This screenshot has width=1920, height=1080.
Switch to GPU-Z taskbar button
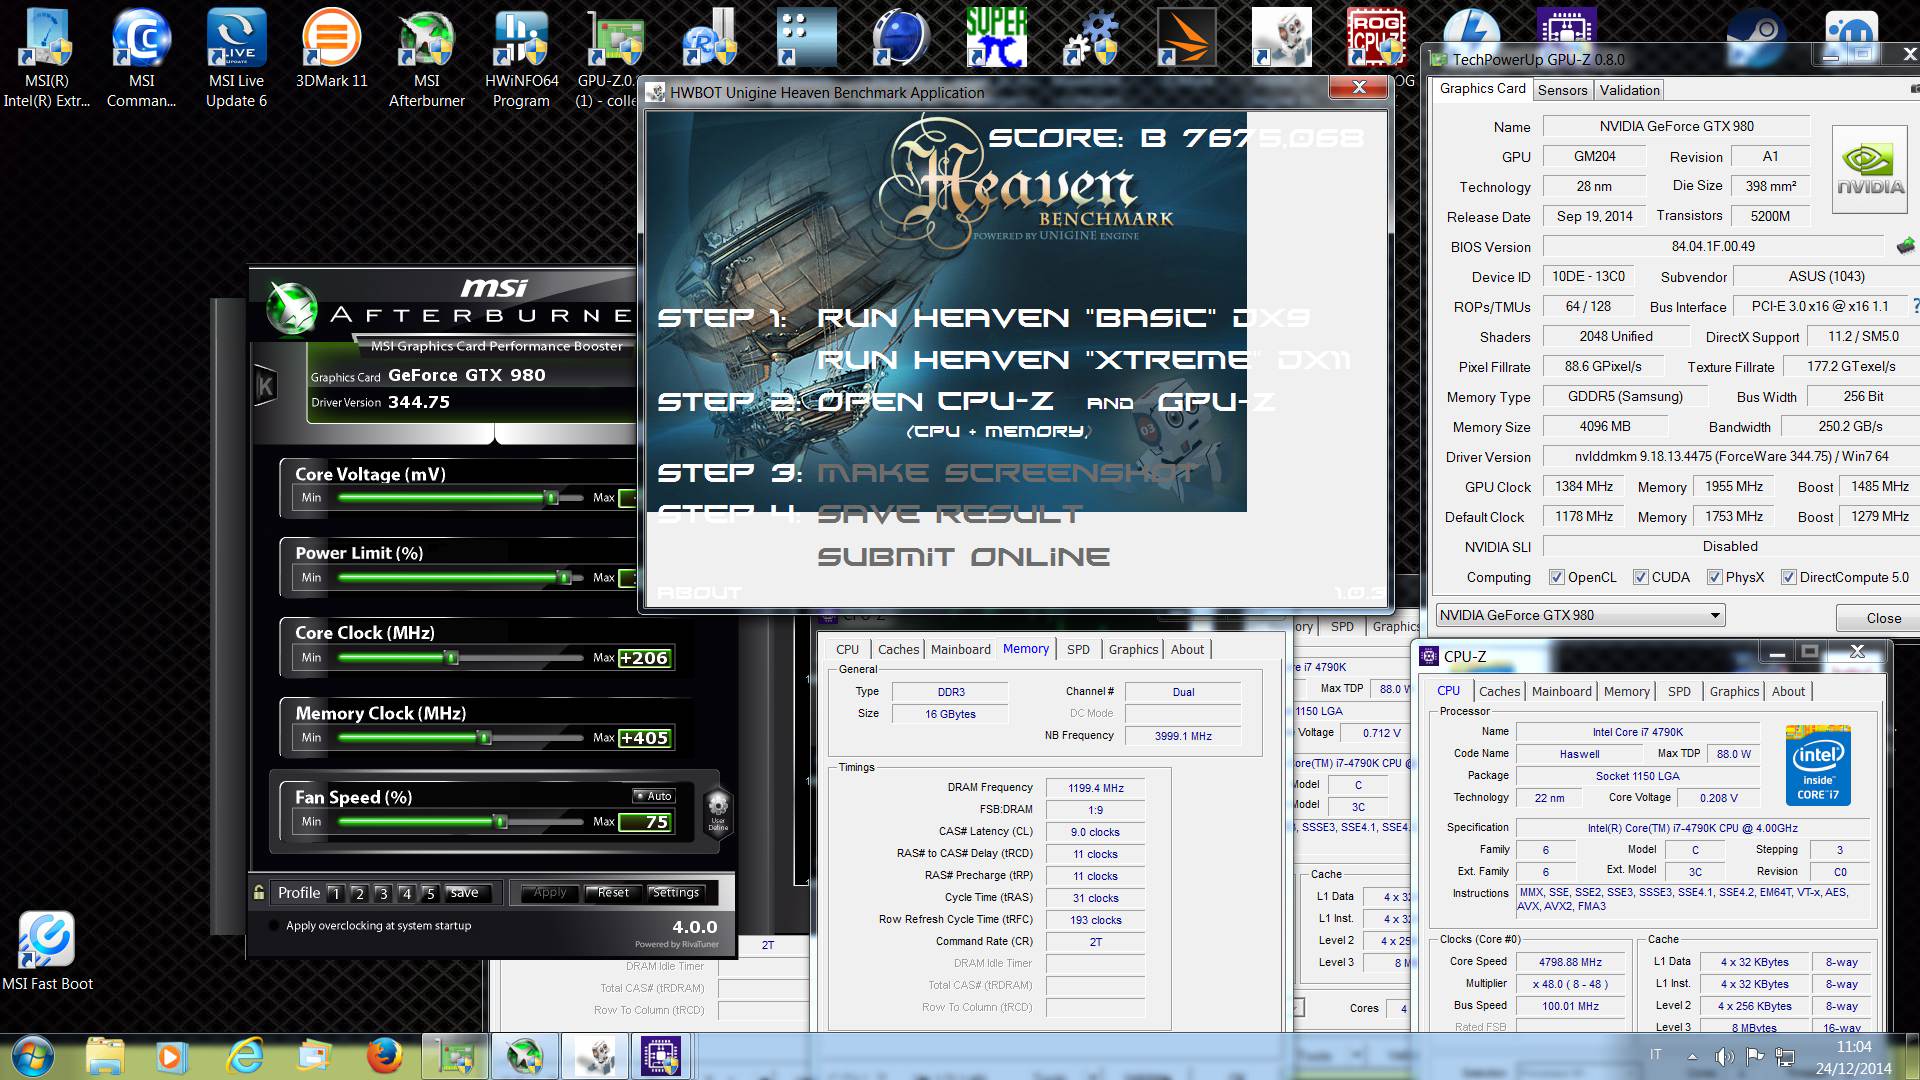[456, 1056]
